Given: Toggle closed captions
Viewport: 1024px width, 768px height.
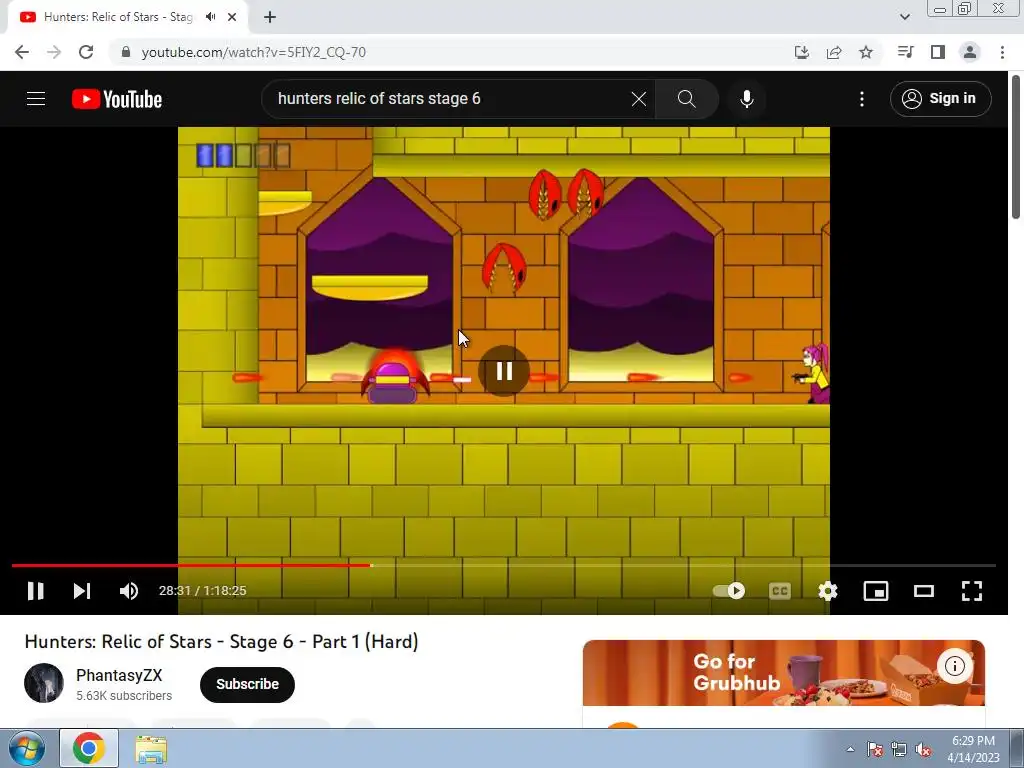Looking at the screenshot, I should click(780, 591).
